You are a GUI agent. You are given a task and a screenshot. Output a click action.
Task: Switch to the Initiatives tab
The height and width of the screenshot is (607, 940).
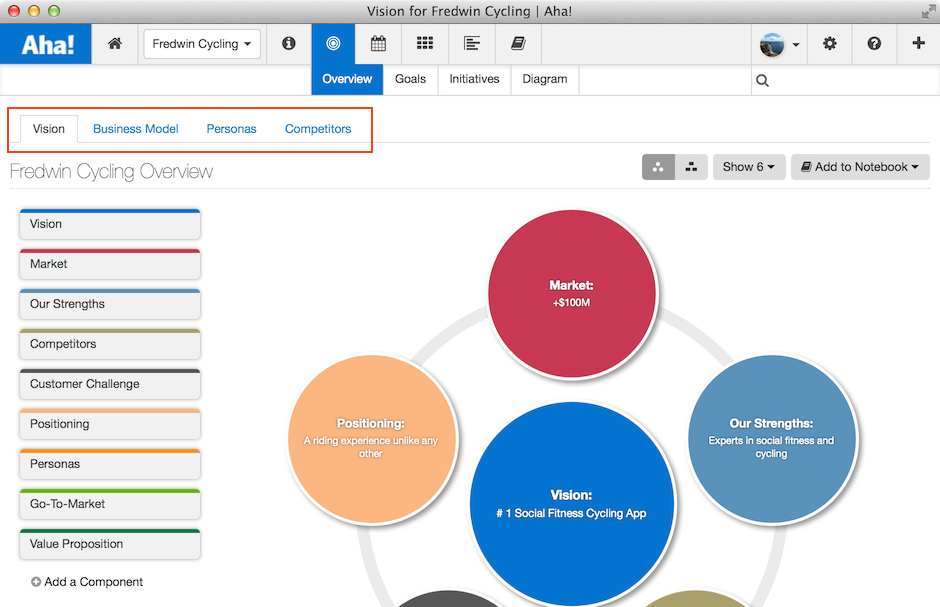(474, 79)
